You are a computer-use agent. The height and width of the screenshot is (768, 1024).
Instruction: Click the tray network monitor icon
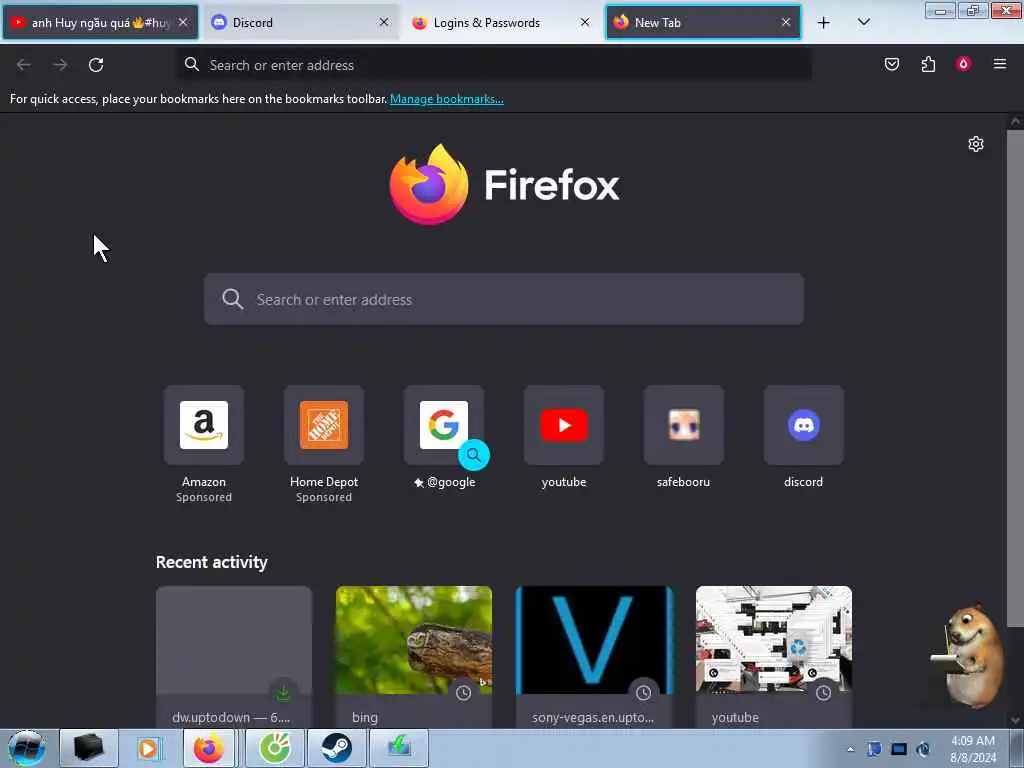899,749
